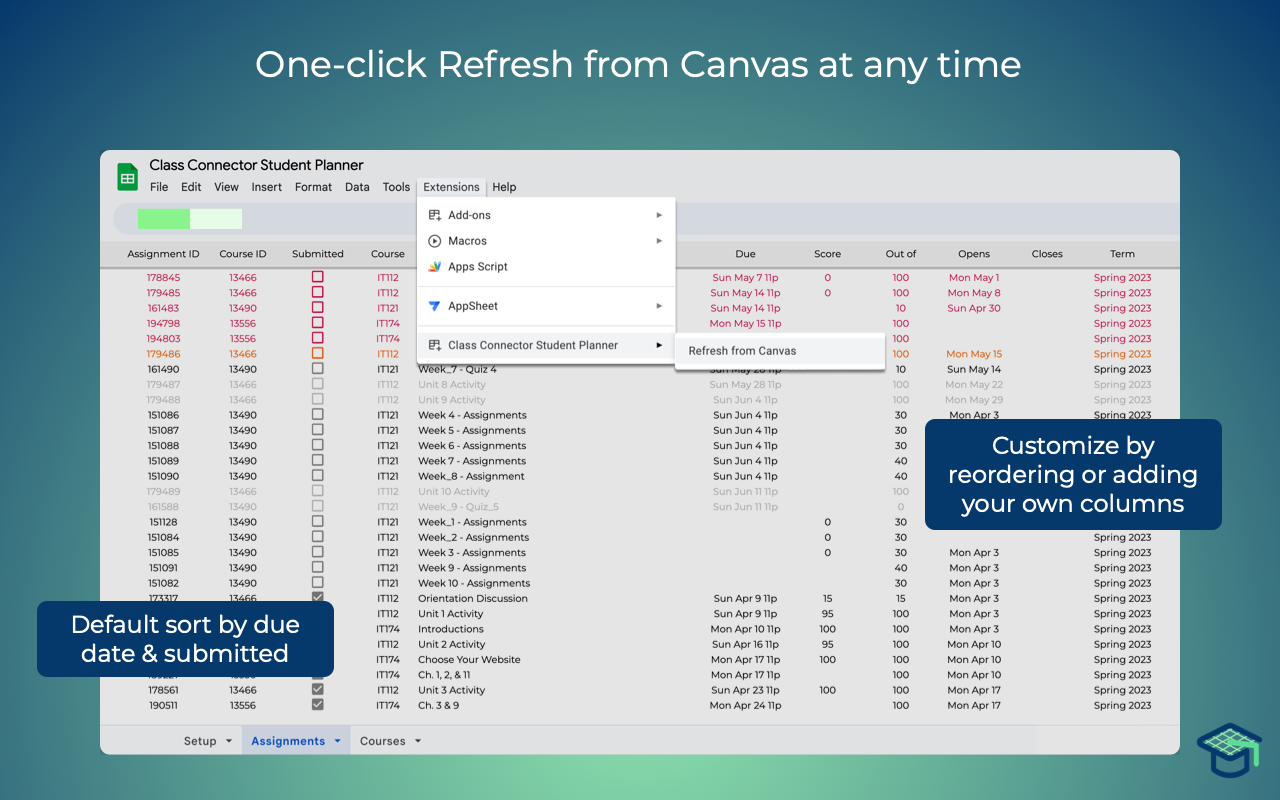Click the document title Class Connector Student Planner

257,165
